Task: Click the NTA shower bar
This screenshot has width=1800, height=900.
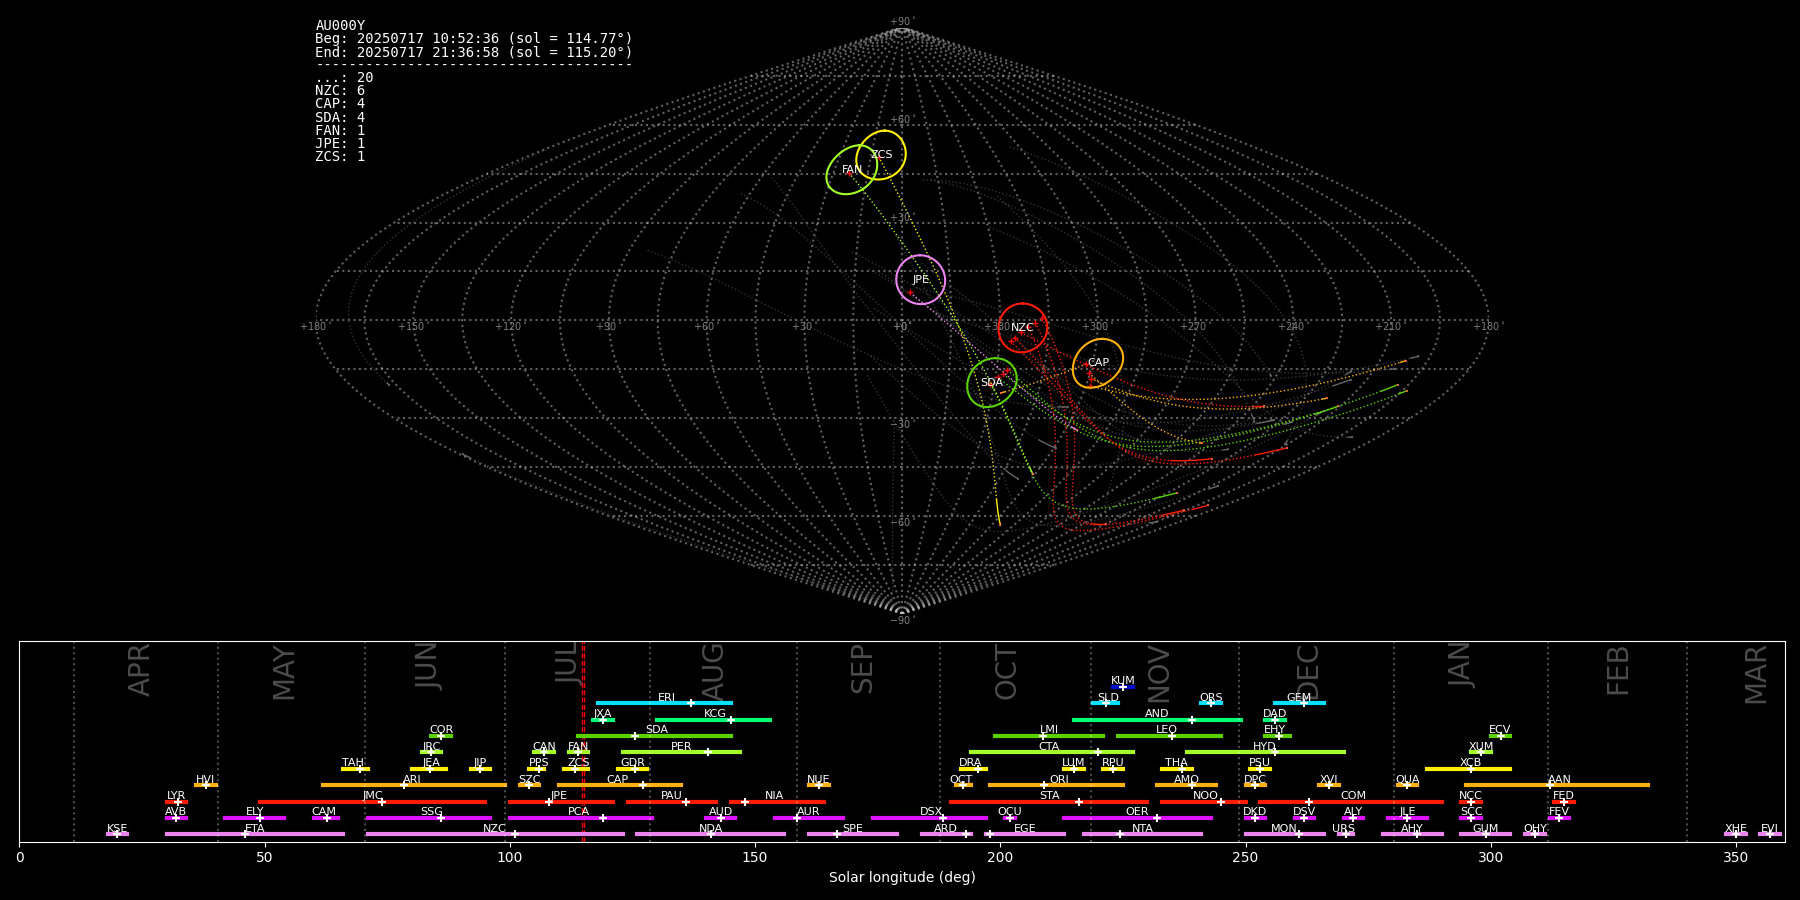Action: coord(1142,834)
